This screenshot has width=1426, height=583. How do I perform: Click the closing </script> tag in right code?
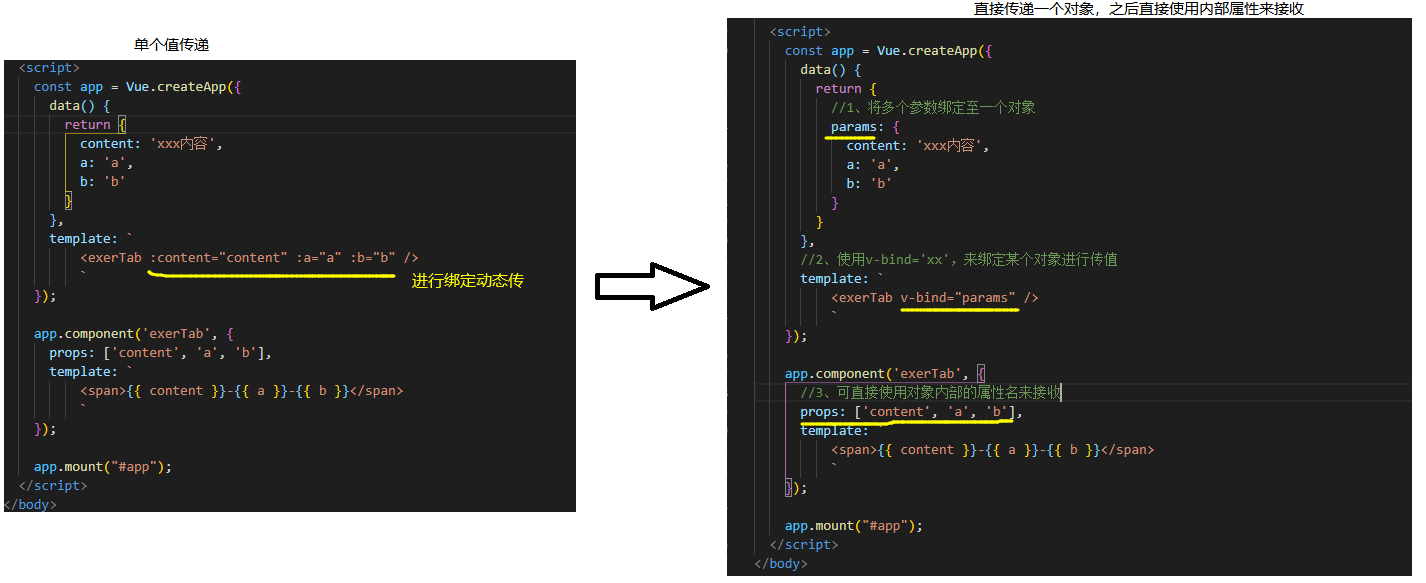point(804,544)
